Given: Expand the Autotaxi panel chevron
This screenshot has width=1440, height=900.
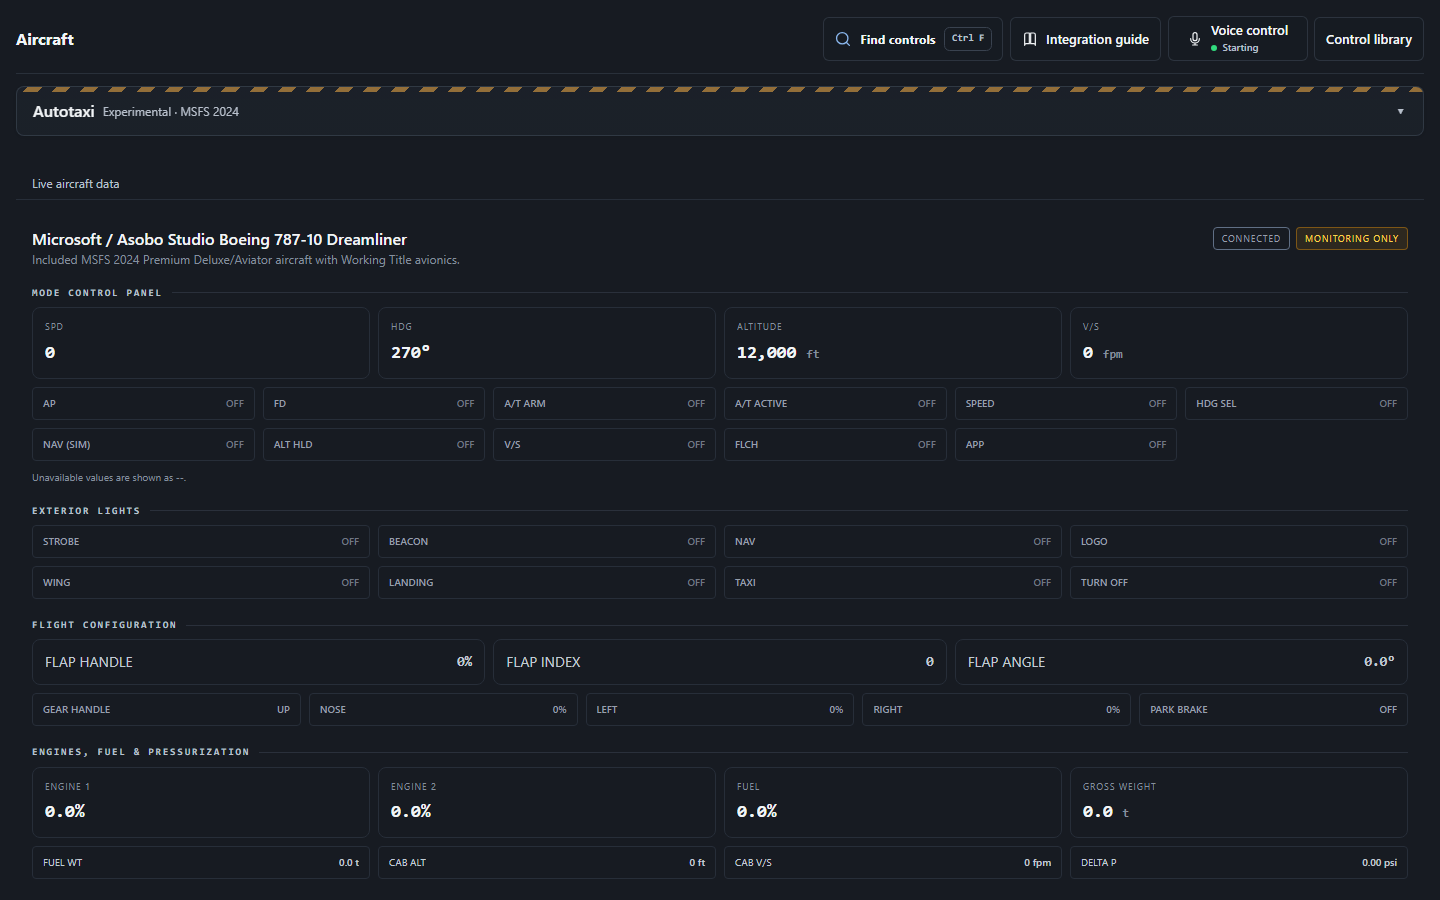Looking at the screenshot, I should (1400, 111).
